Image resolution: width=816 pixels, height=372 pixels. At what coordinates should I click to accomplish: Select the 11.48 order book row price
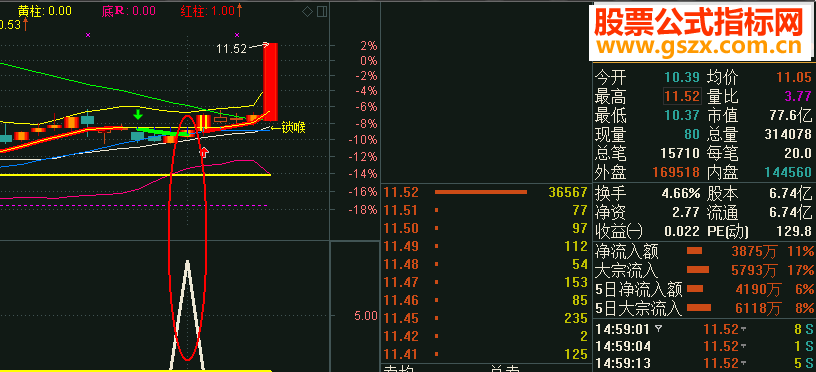click(401, 264)
